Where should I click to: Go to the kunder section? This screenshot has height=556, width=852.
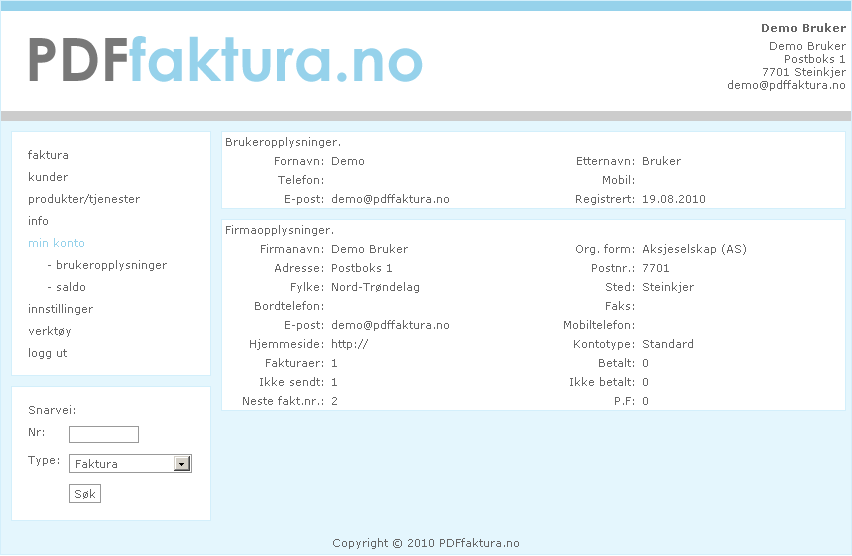tap(48, 177)
